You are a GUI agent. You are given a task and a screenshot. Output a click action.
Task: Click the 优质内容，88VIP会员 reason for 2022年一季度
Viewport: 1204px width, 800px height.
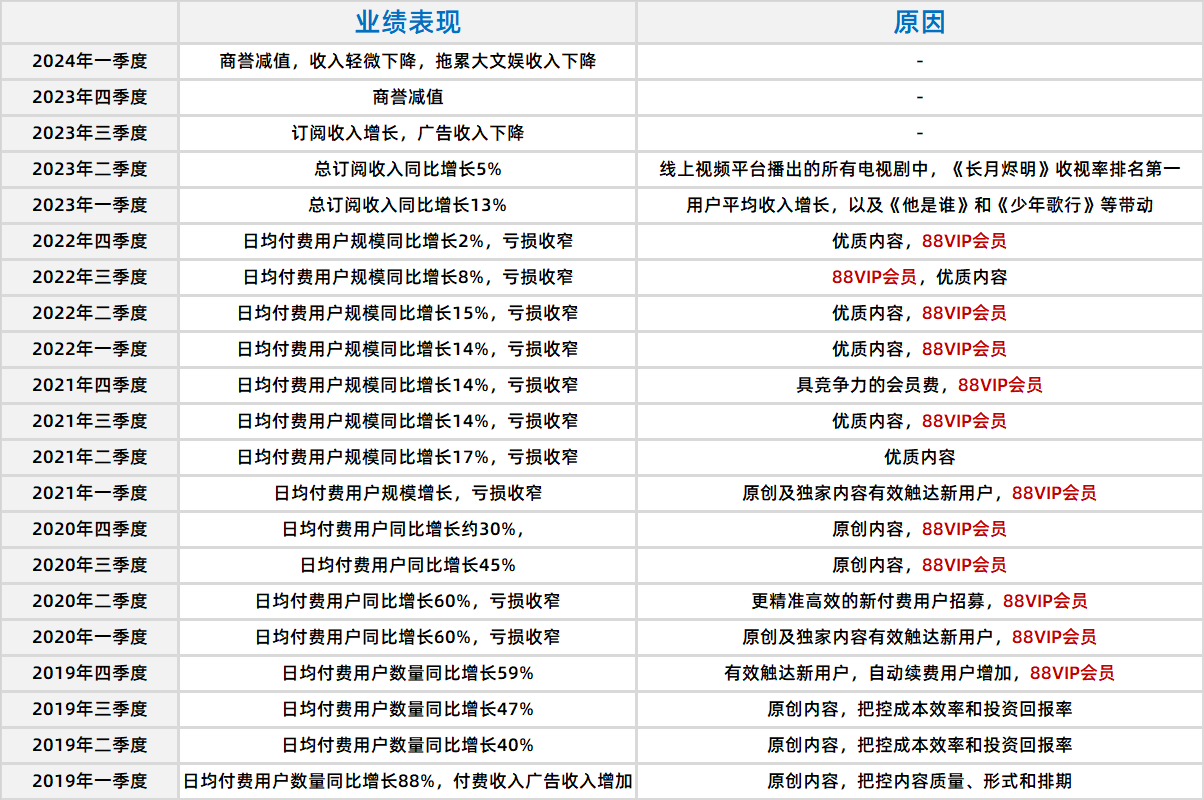[x=920, y=349]
